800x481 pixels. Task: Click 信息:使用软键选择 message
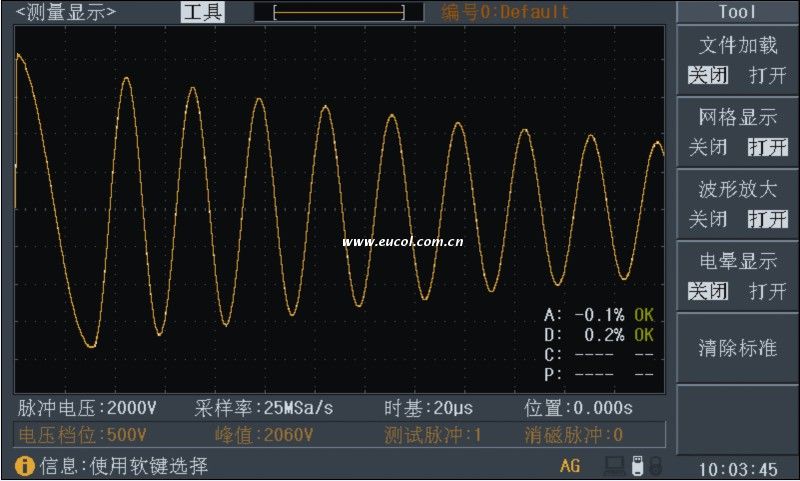[124, 466]
